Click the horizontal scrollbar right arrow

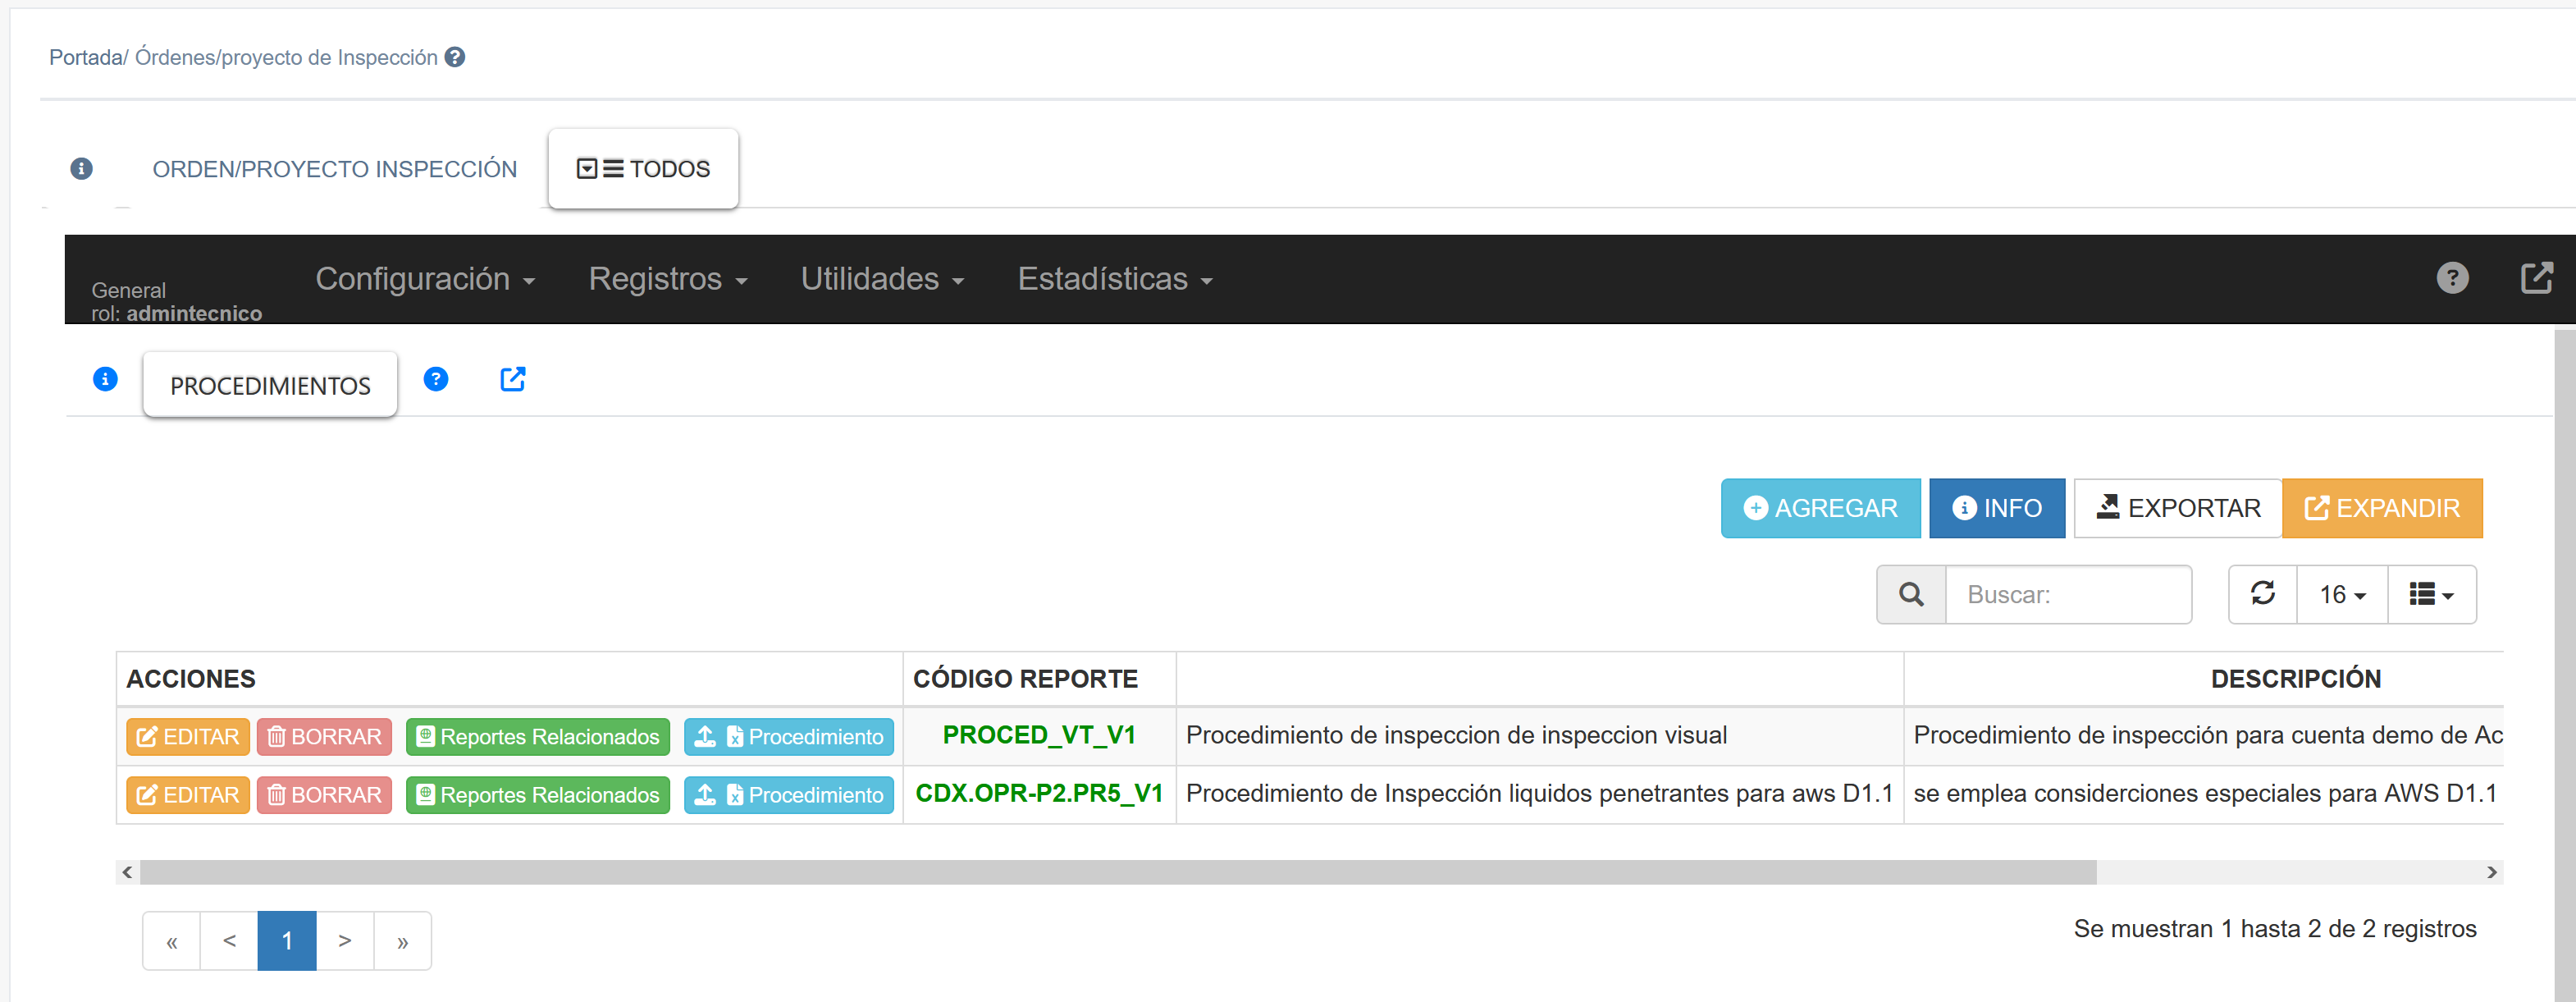2491,872
